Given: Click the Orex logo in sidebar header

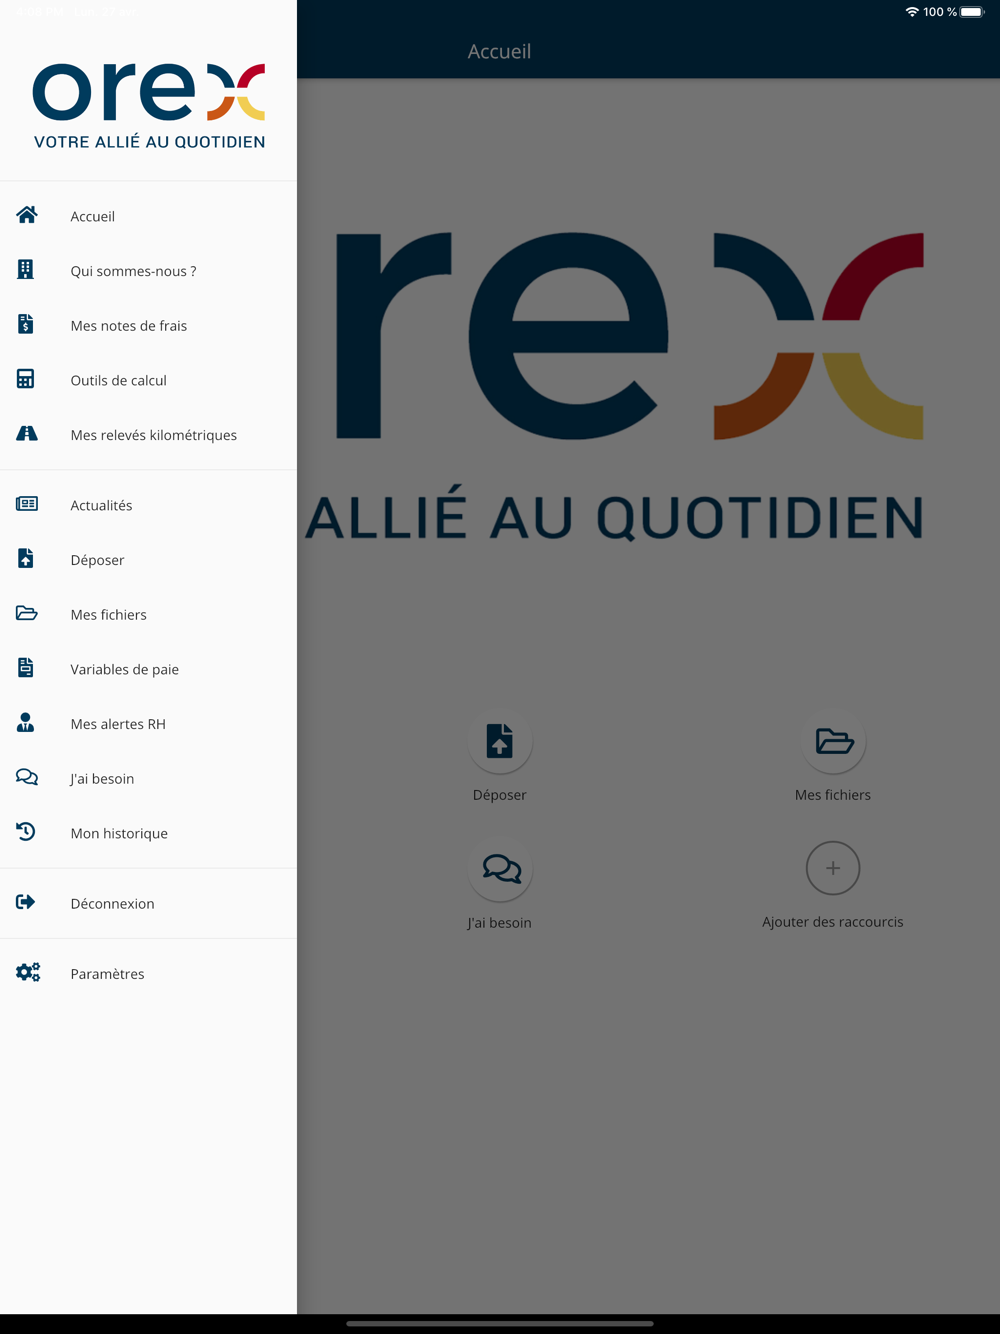Looking at the screenshot, I should (149, 106).
